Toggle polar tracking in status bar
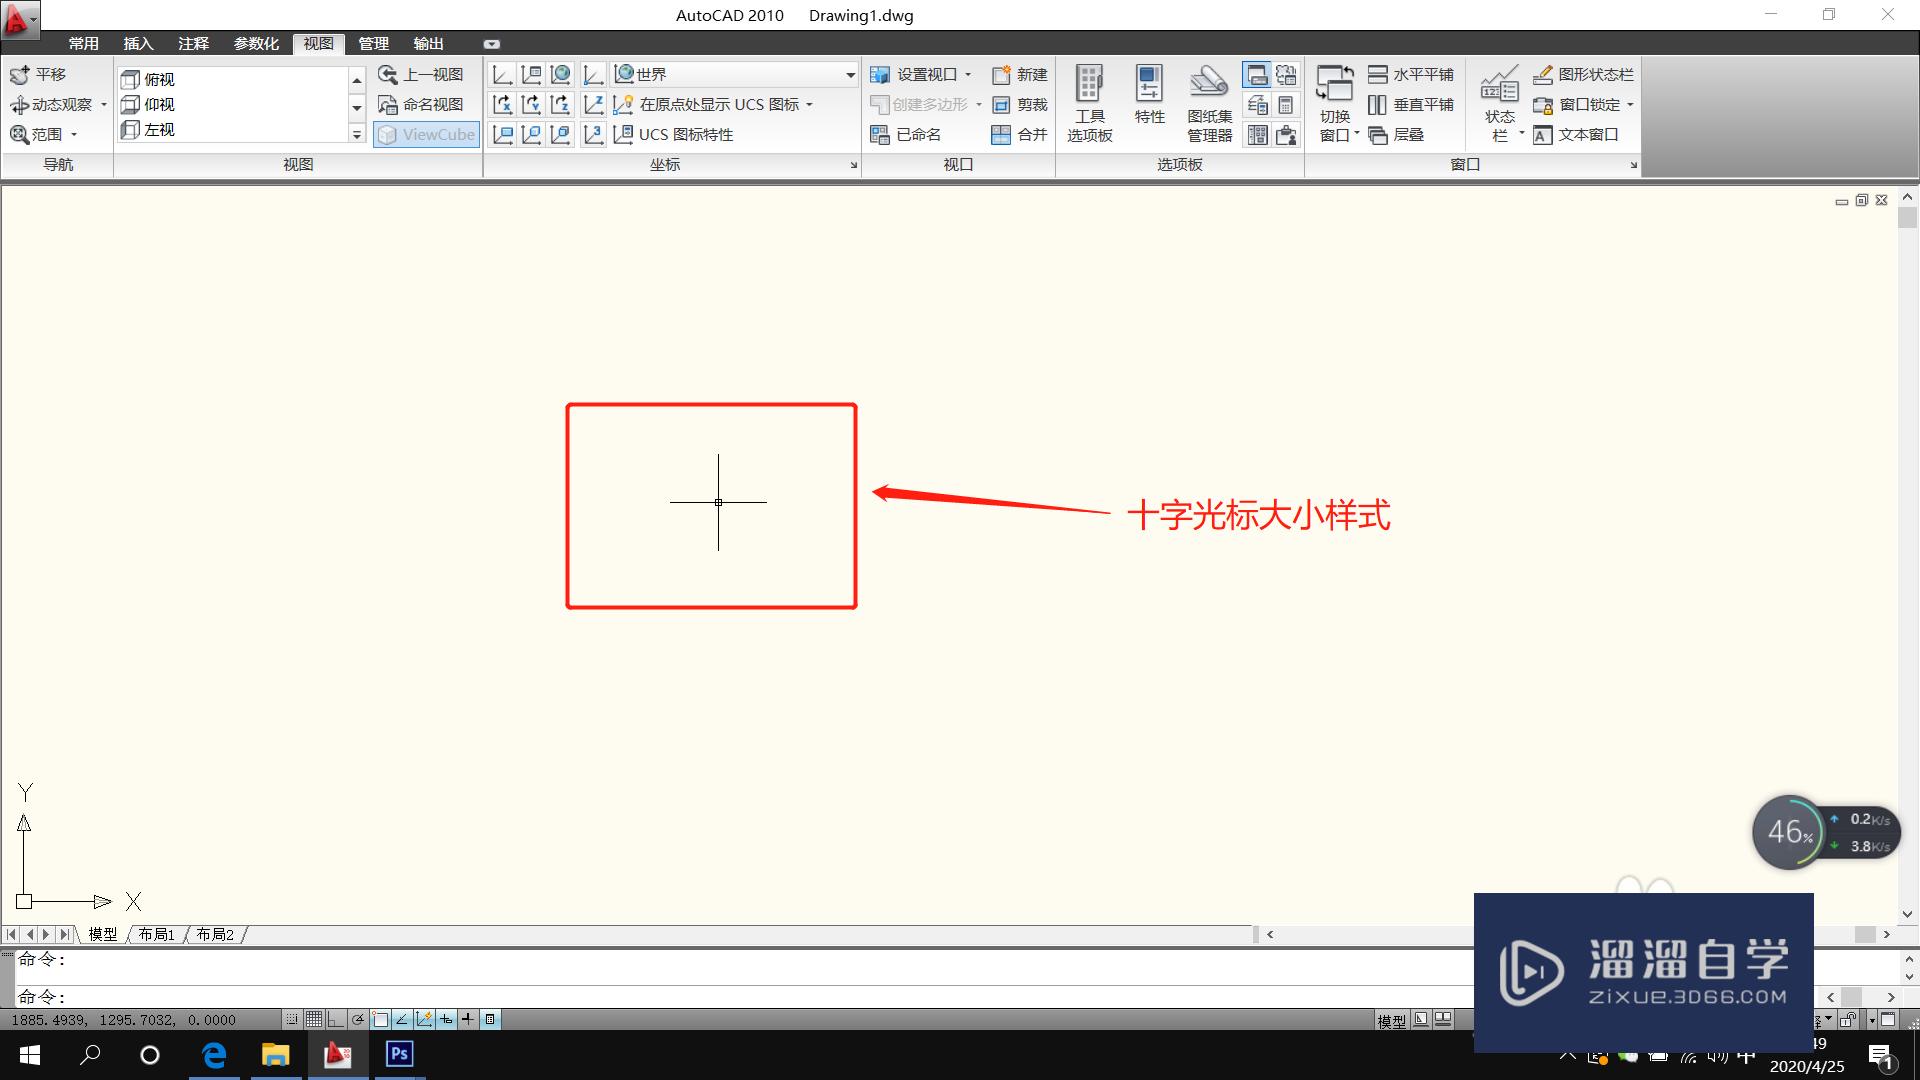The image size is (1920, 1080). tap(358, 1019)
